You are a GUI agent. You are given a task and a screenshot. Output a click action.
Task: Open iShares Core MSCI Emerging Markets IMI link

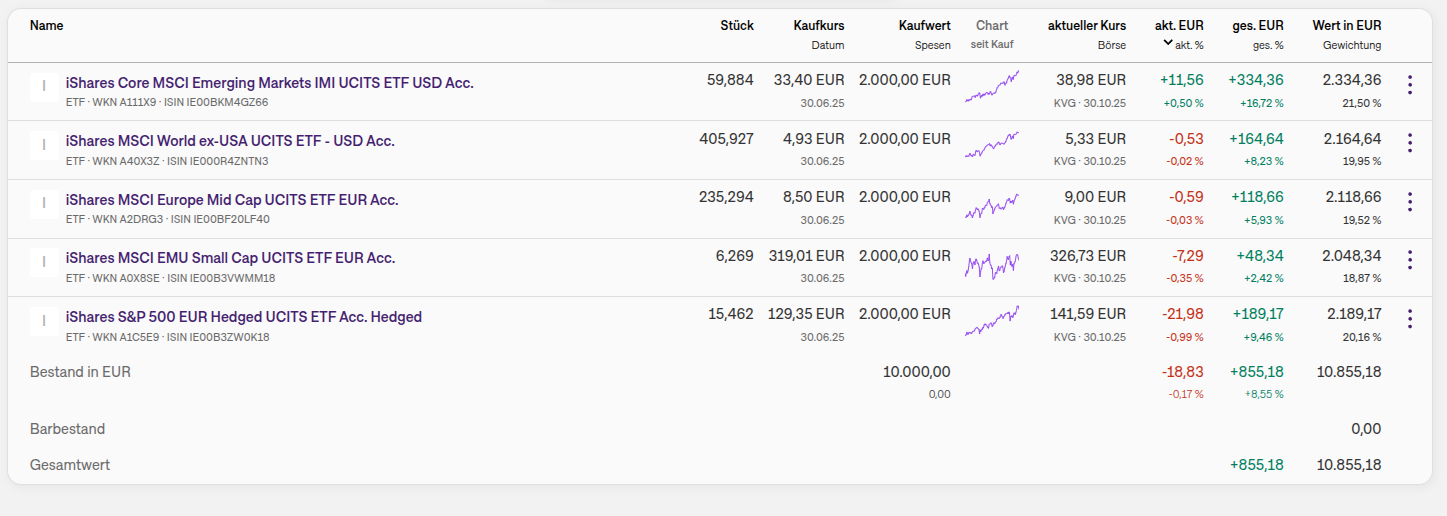pyautogui.click(x=269, y=83)
